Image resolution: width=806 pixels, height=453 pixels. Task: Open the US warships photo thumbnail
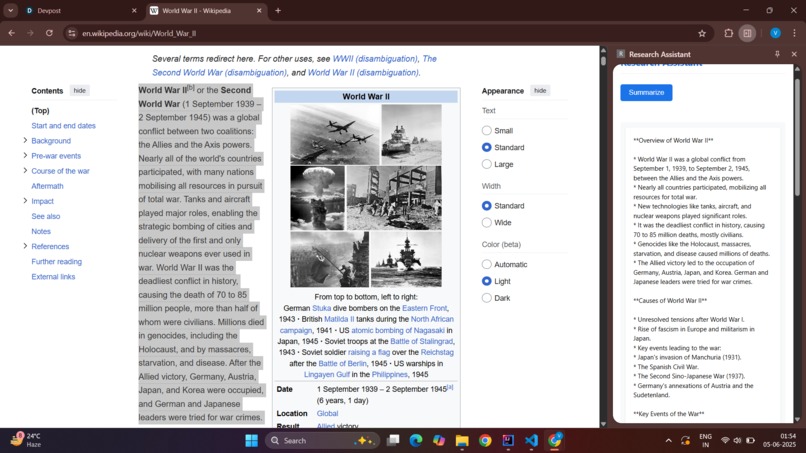click(406, 259)
